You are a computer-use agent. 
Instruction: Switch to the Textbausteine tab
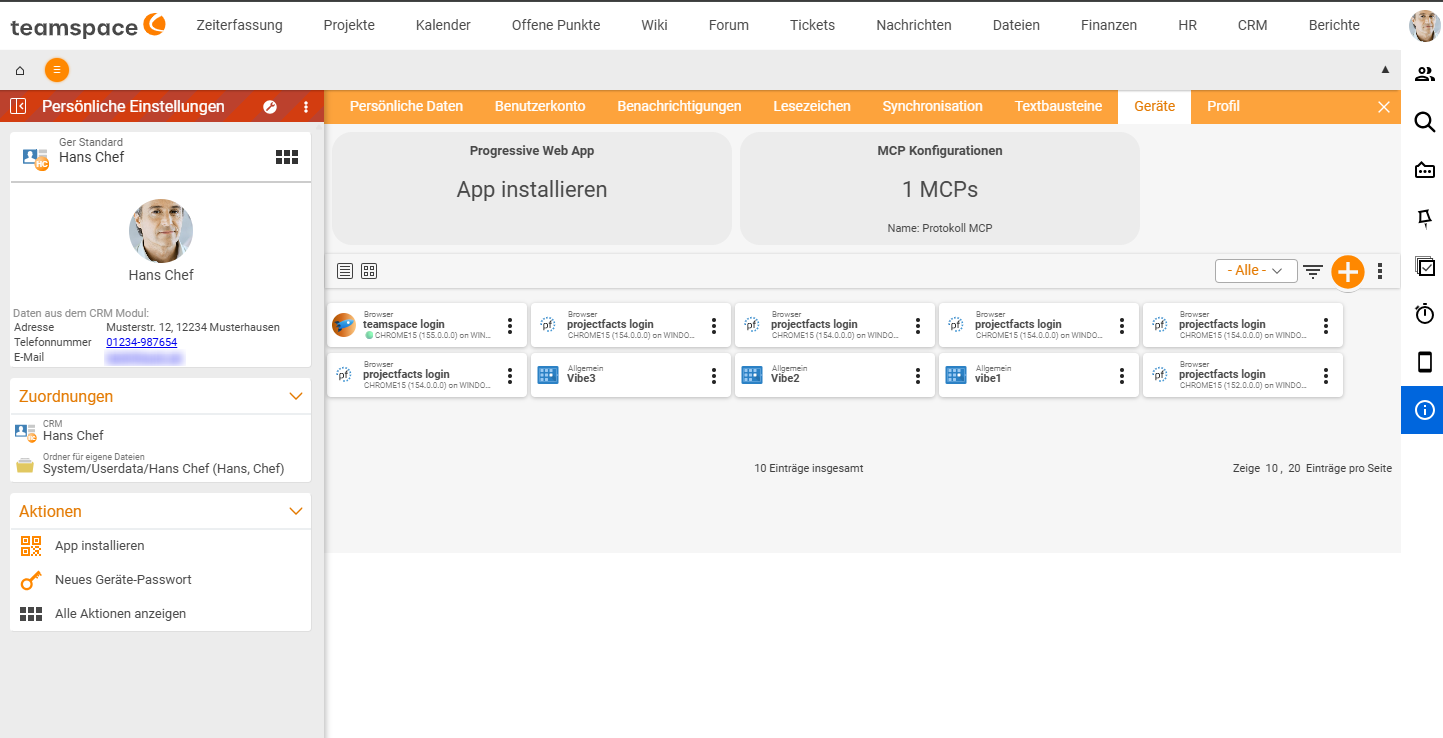[x=1058, y=106]
